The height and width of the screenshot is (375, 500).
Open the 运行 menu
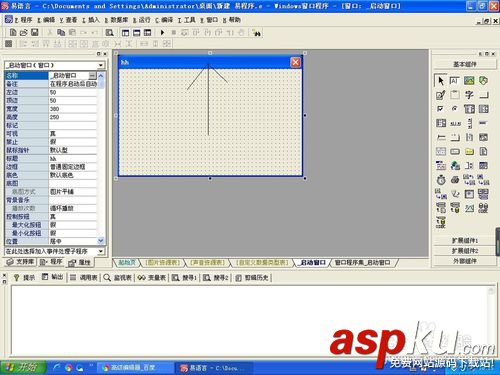click(141, 20)
